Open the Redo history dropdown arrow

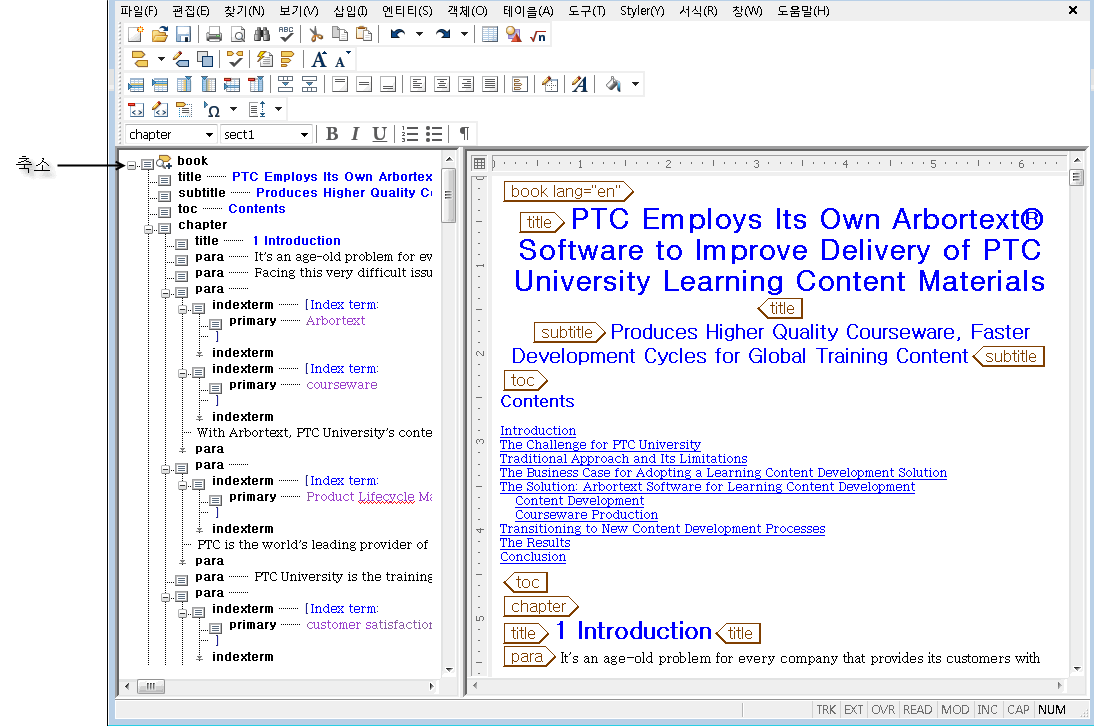[x=464, y=34]
